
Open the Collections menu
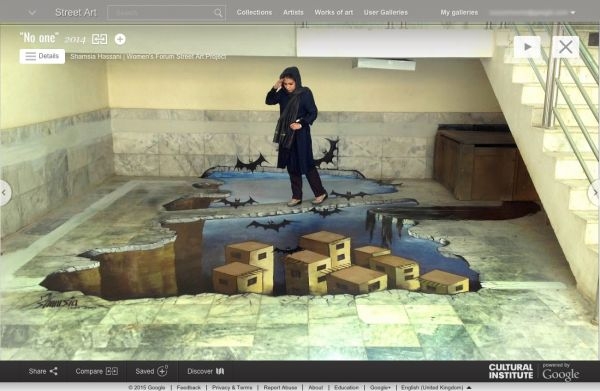(x=254, y=12)
